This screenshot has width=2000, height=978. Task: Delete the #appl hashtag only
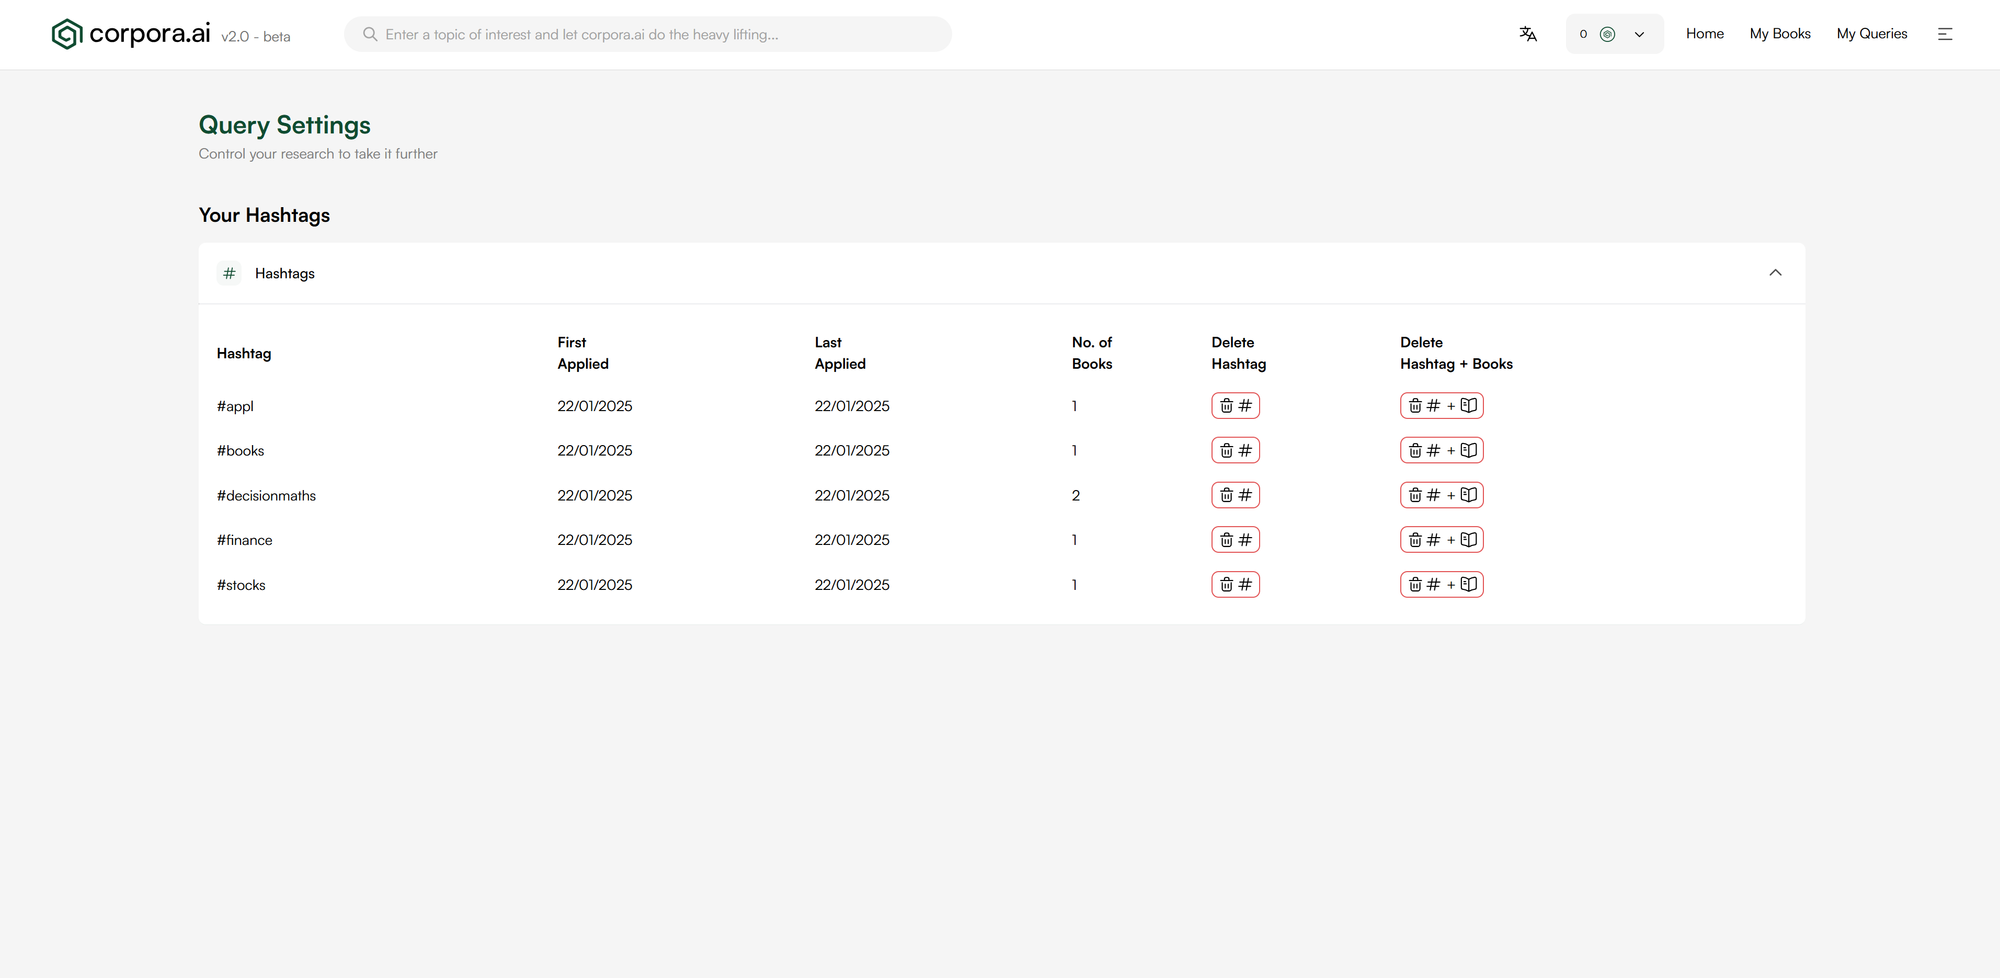point(1235,406)
